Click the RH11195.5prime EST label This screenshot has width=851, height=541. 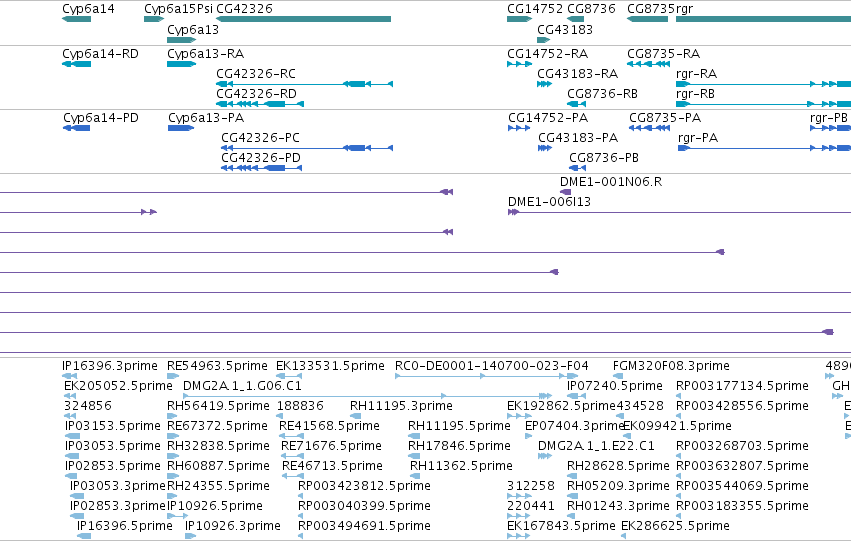(459, 426)
